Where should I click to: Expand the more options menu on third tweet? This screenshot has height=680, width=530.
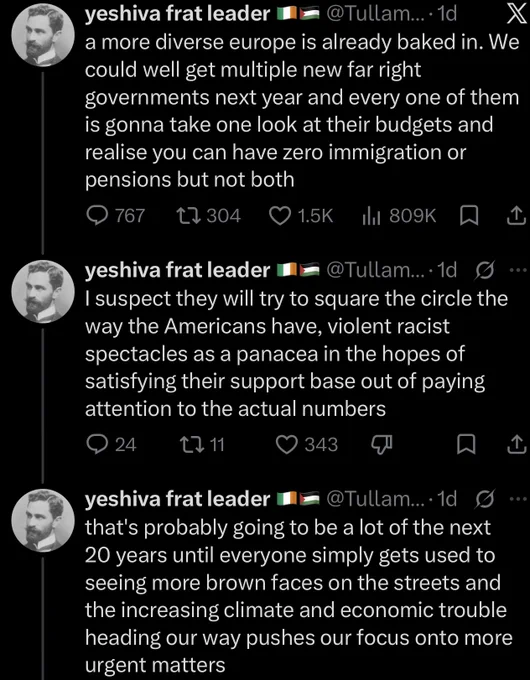pyautogui.click(x=517, y=500)
